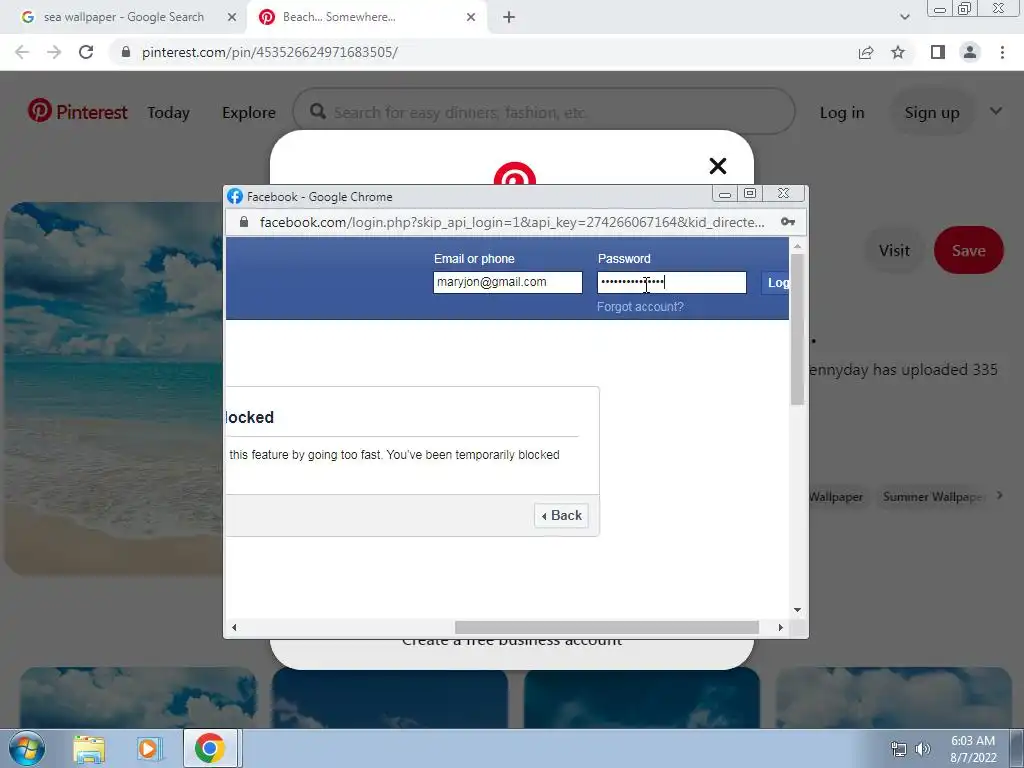Click Log in on Pinterest header
Viewport: 1024px width, 768px height.
point(842,112)
